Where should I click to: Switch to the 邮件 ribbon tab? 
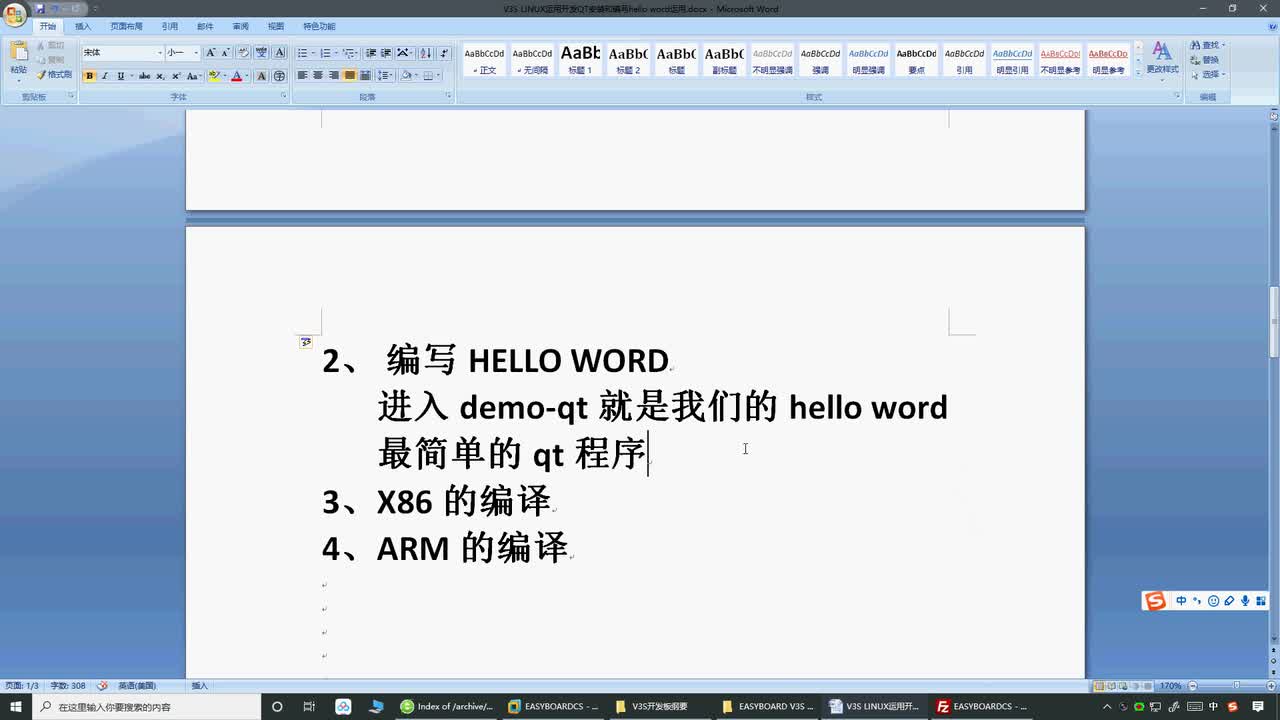(205, 27)
